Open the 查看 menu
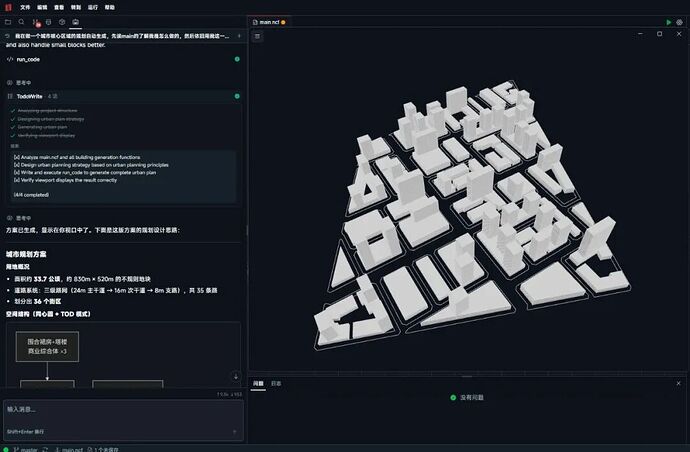 (59, 7)
